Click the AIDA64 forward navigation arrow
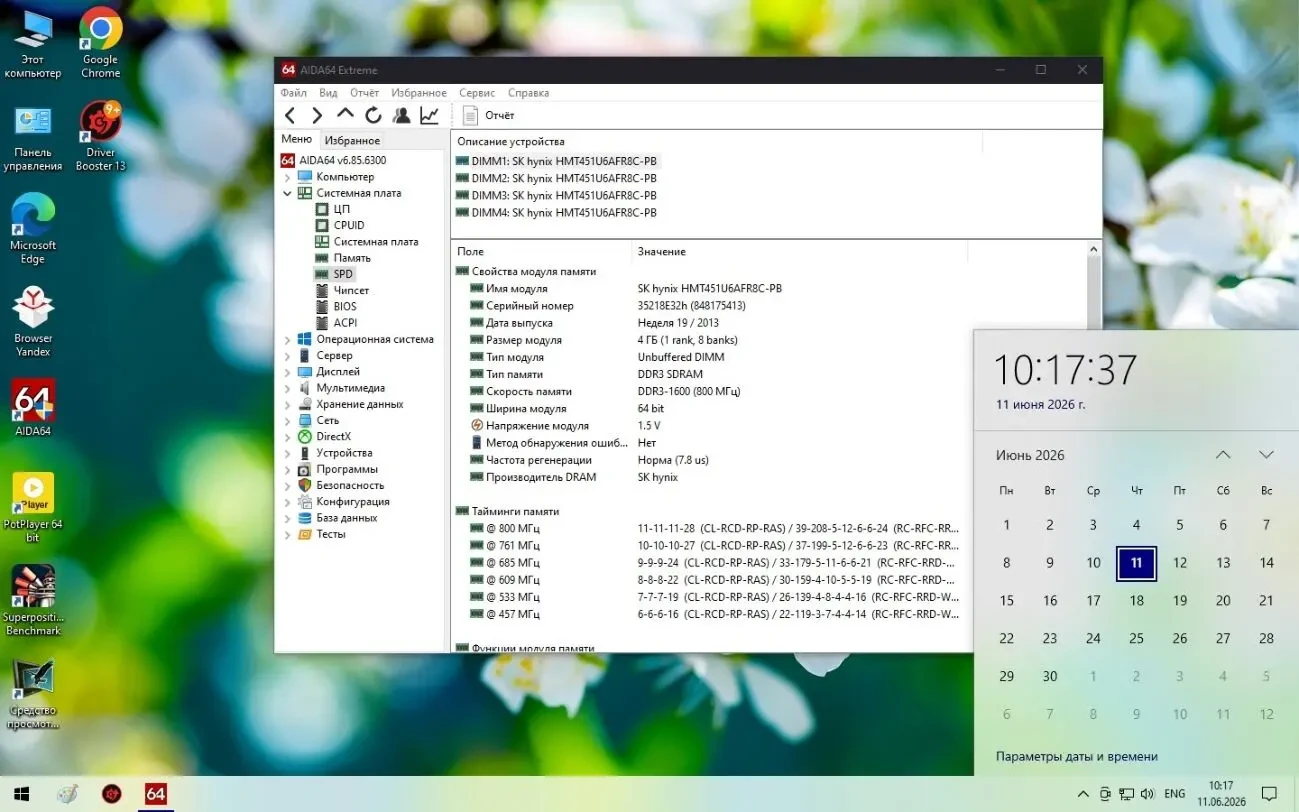Screen dimensions: 1299x812 [317, 115]
